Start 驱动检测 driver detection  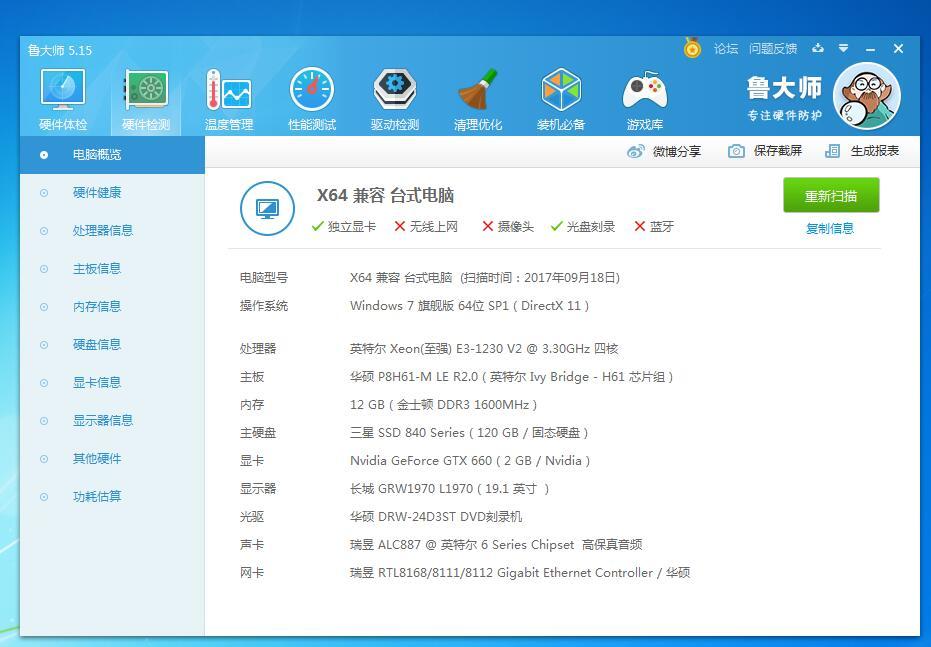pos(395,97)
